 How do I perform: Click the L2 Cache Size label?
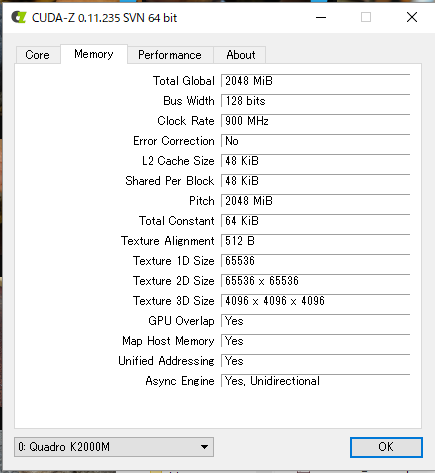coord(178,161)
